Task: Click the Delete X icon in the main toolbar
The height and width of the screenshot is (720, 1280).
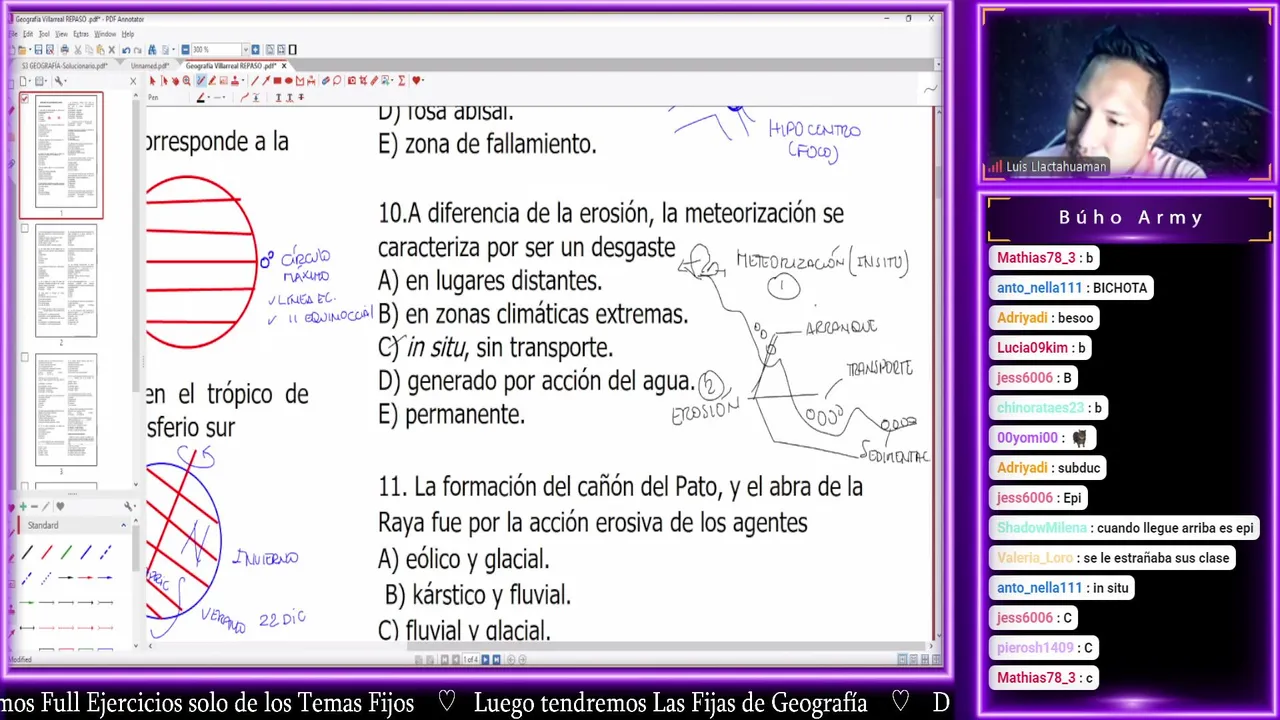Action: tap(112, 50)
